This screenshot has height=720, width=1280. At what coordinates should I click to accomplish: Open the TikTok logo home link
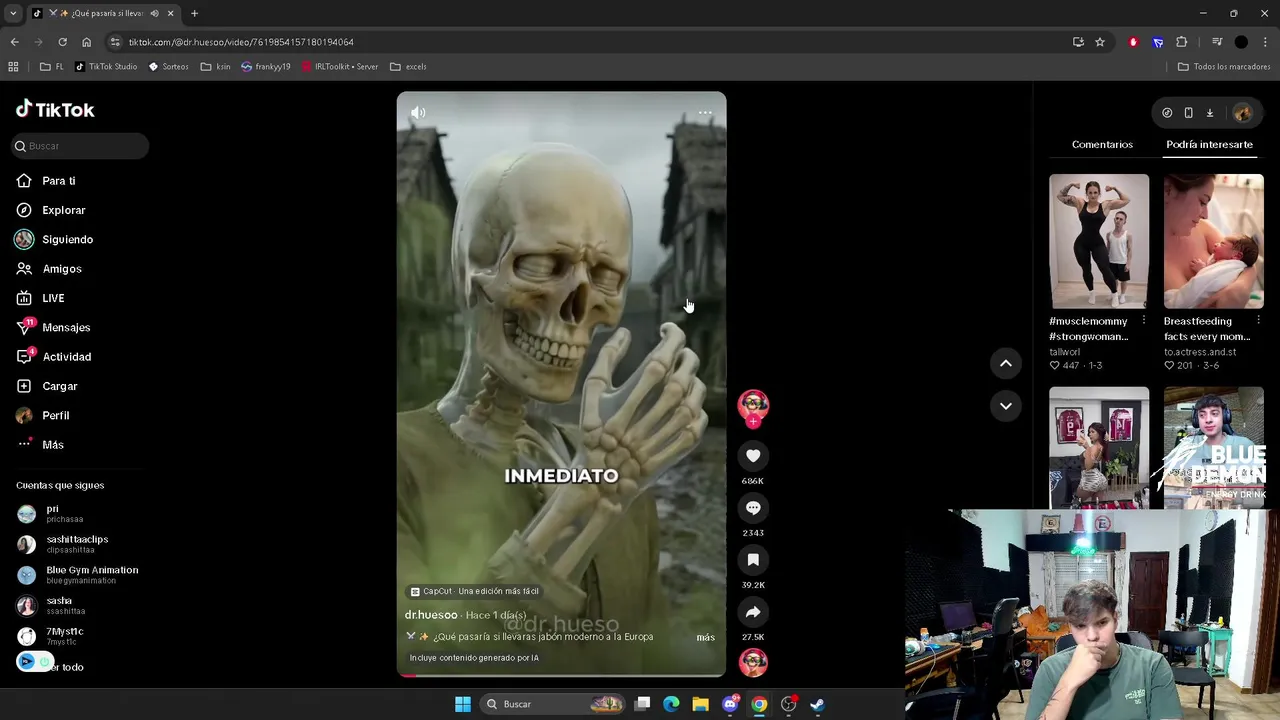pos(55,109)
